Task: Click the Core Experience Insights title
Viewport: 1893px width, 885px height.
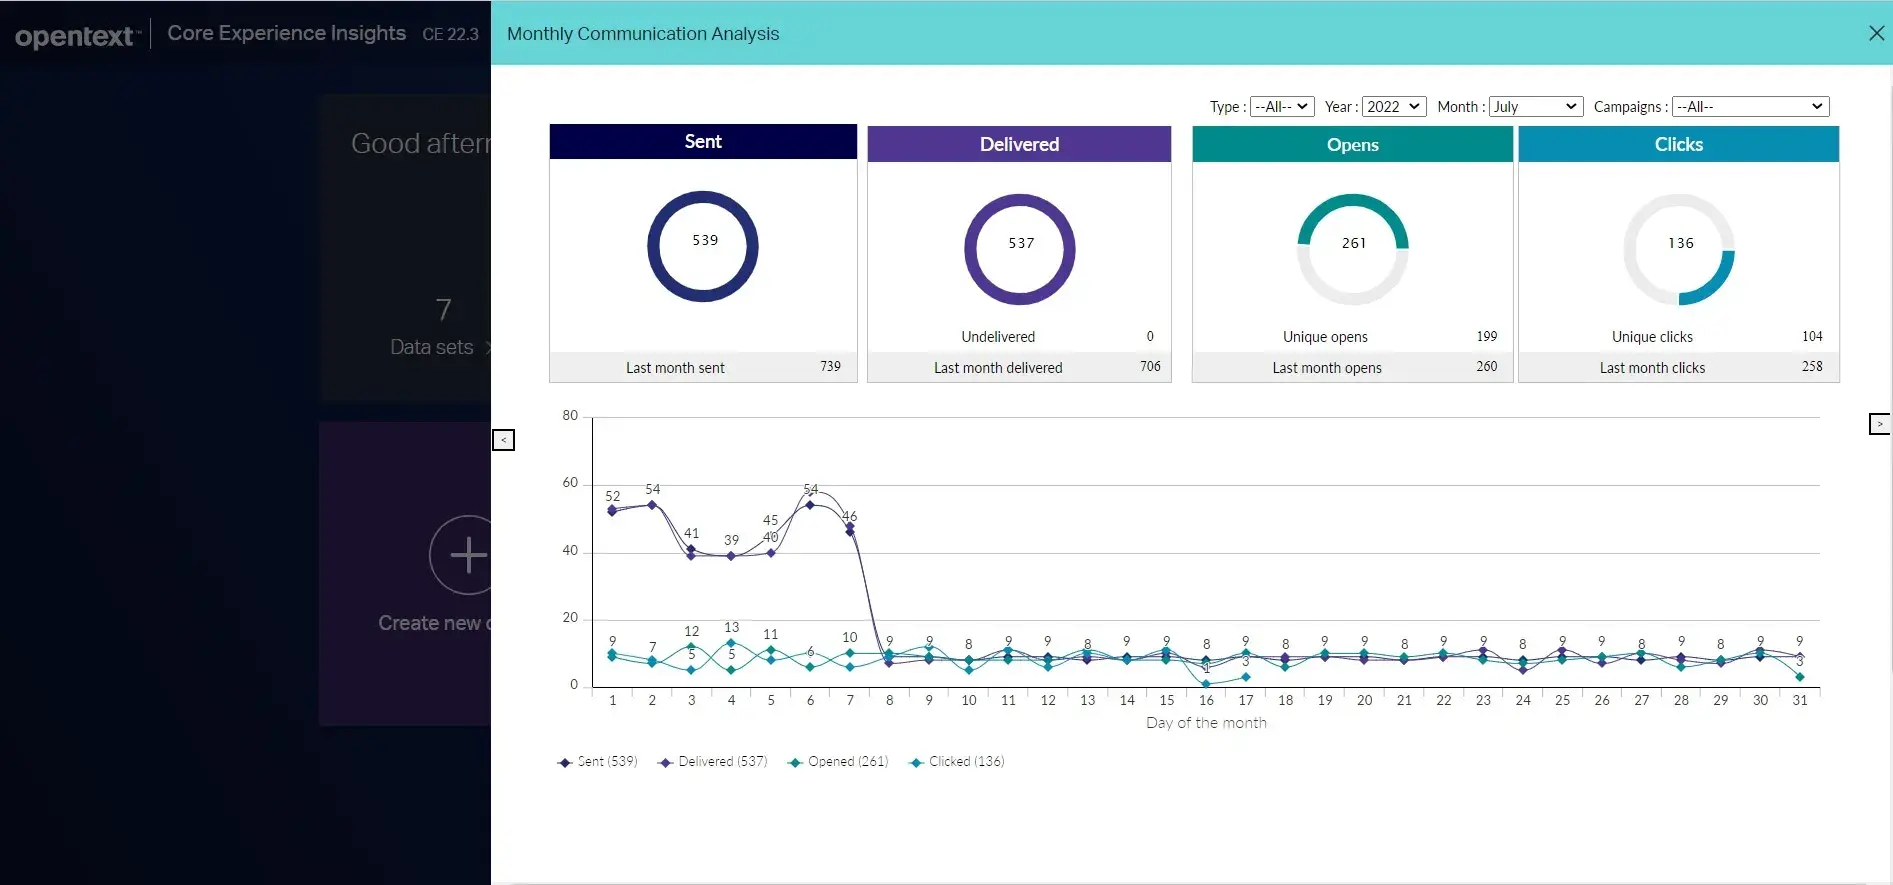Action: 286,33
